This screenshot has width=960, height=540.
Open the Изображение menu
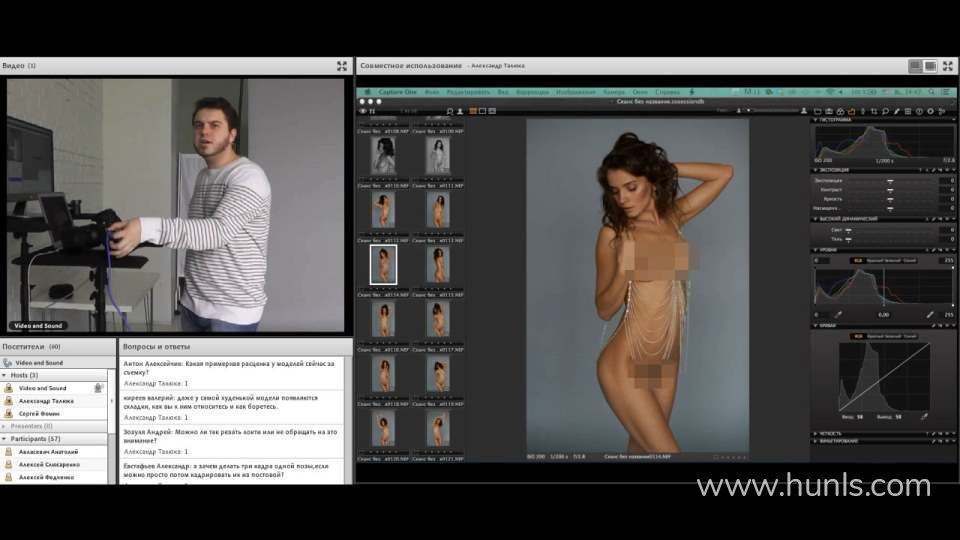[x=576, y=92]
